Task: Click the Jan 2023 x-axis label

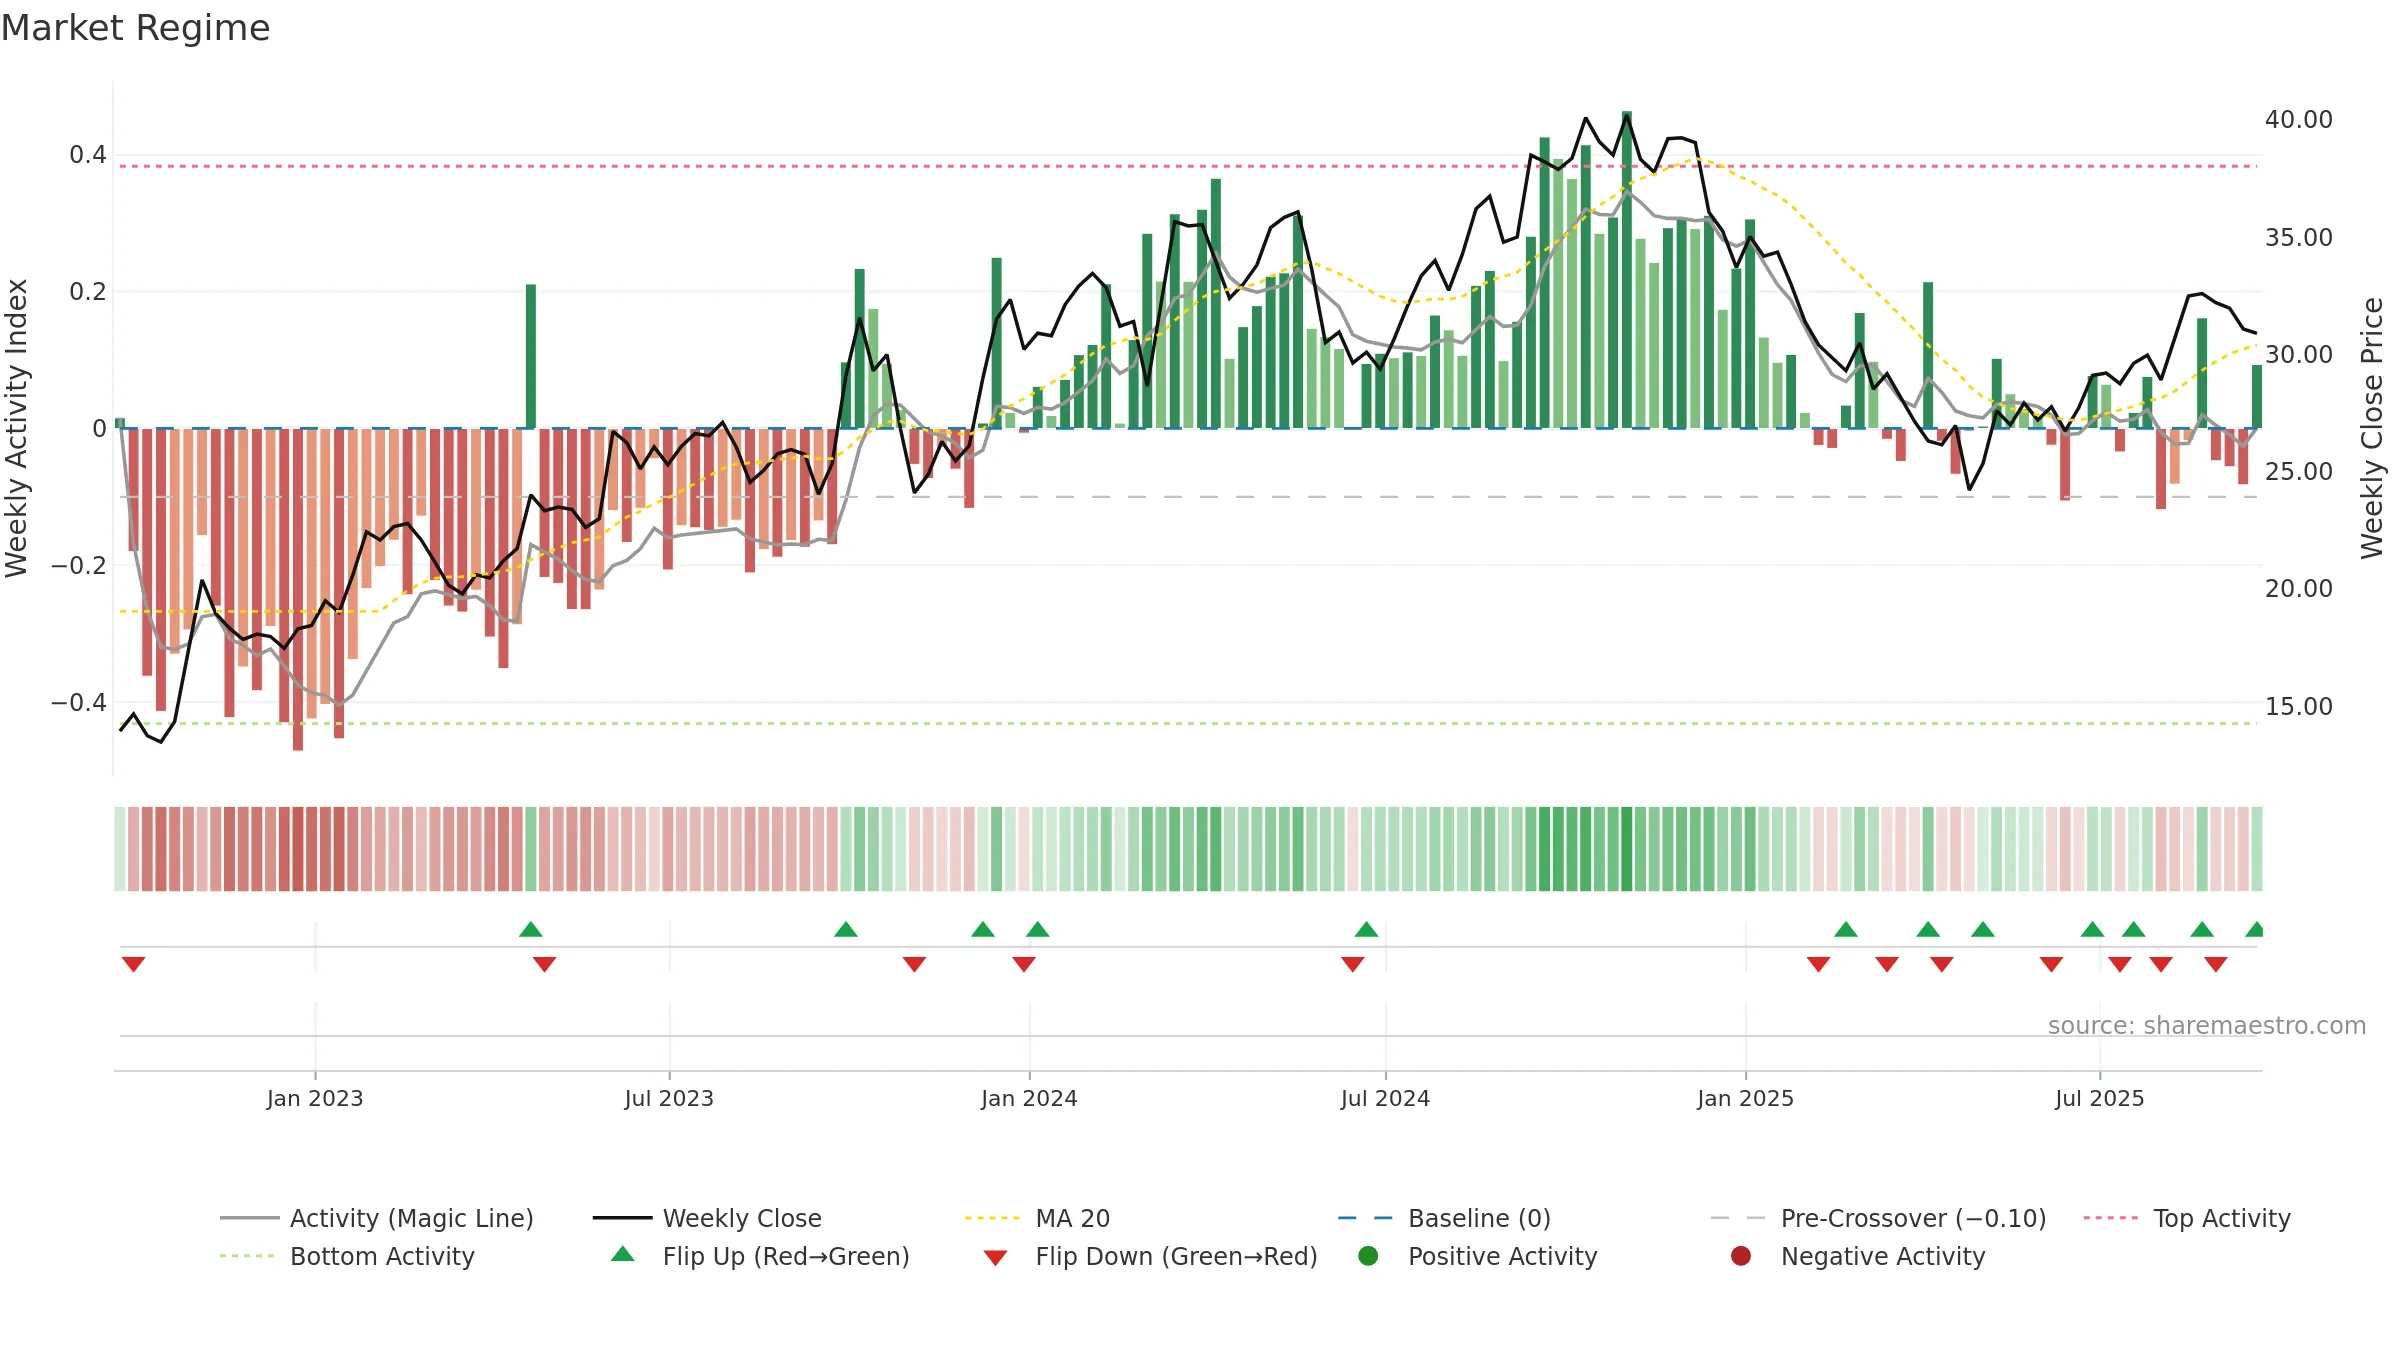Action: point(315,1098)
